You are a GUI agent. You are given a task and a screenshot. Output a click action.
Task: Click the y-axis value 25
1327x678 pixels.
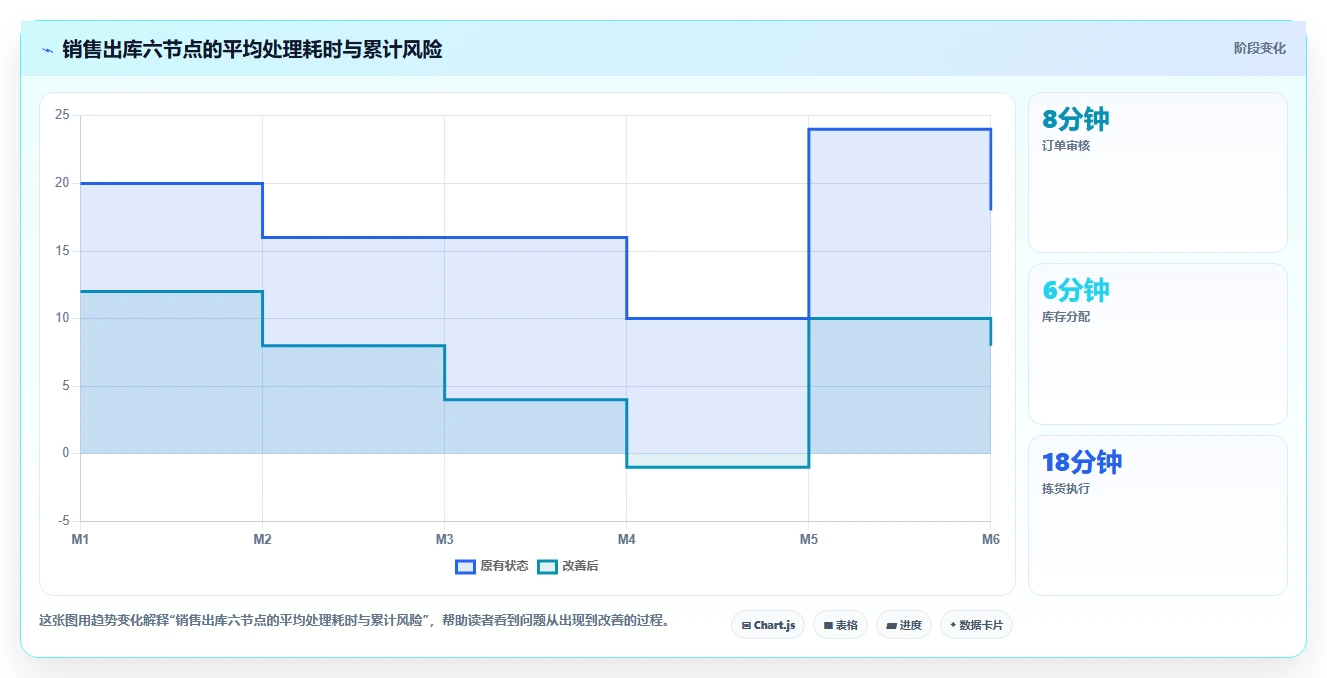tap(62, 115)
